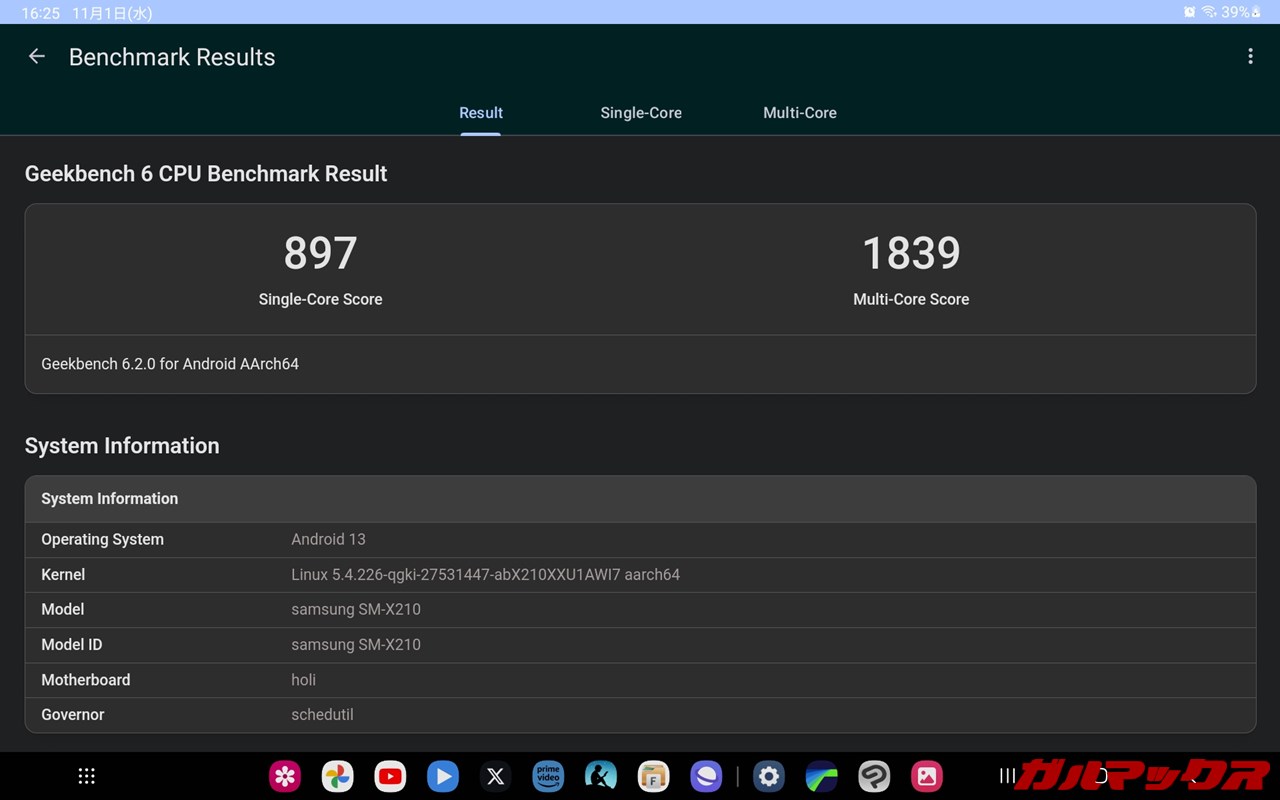Viewport: 1280px width, 800px height.
Task: Open the app drawer grid icon
Action: tap(87, 776)
